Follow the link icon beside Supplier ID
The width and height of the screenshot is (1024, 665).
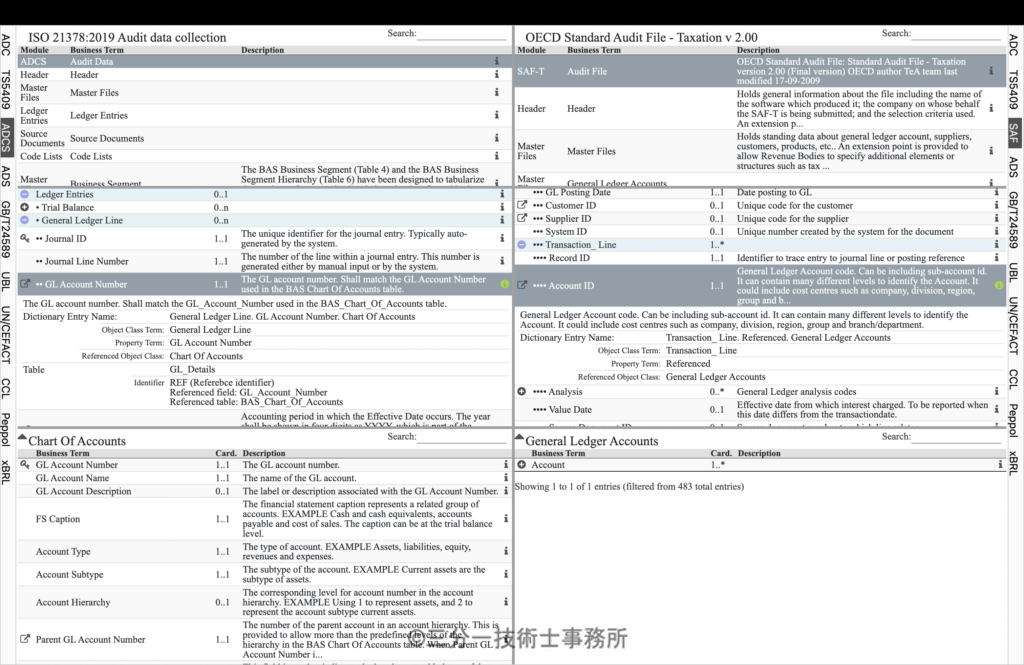(522, 218)
